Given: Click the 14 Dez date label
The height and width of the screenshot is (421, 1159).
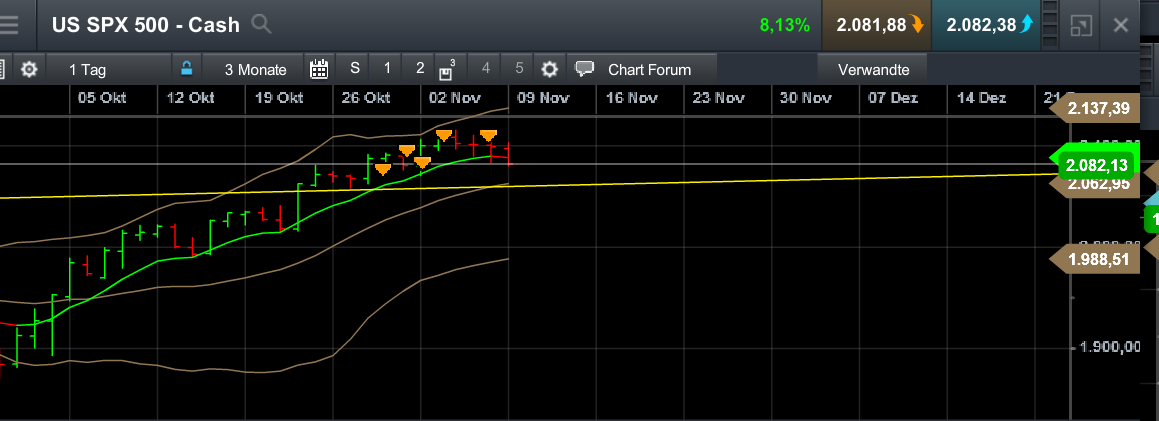Looking at the screenshot, I should pos(981,97).
